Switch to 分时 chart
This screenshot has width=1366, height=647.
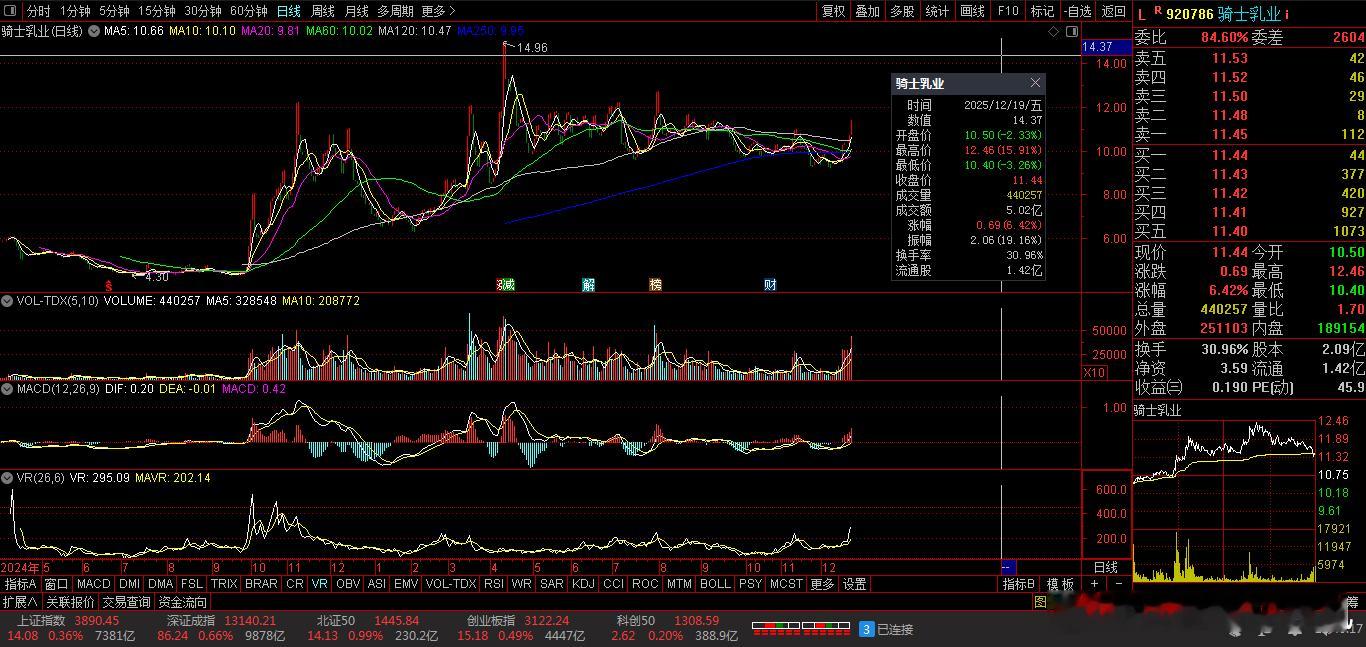click(x=38, y=11)
